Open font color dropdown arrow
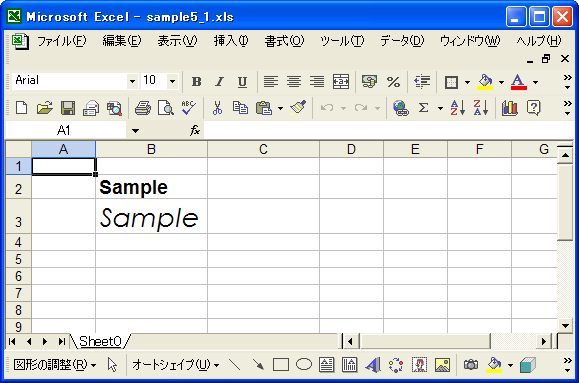The width and height of the screenshot is (579, 383). coord(535,82)
